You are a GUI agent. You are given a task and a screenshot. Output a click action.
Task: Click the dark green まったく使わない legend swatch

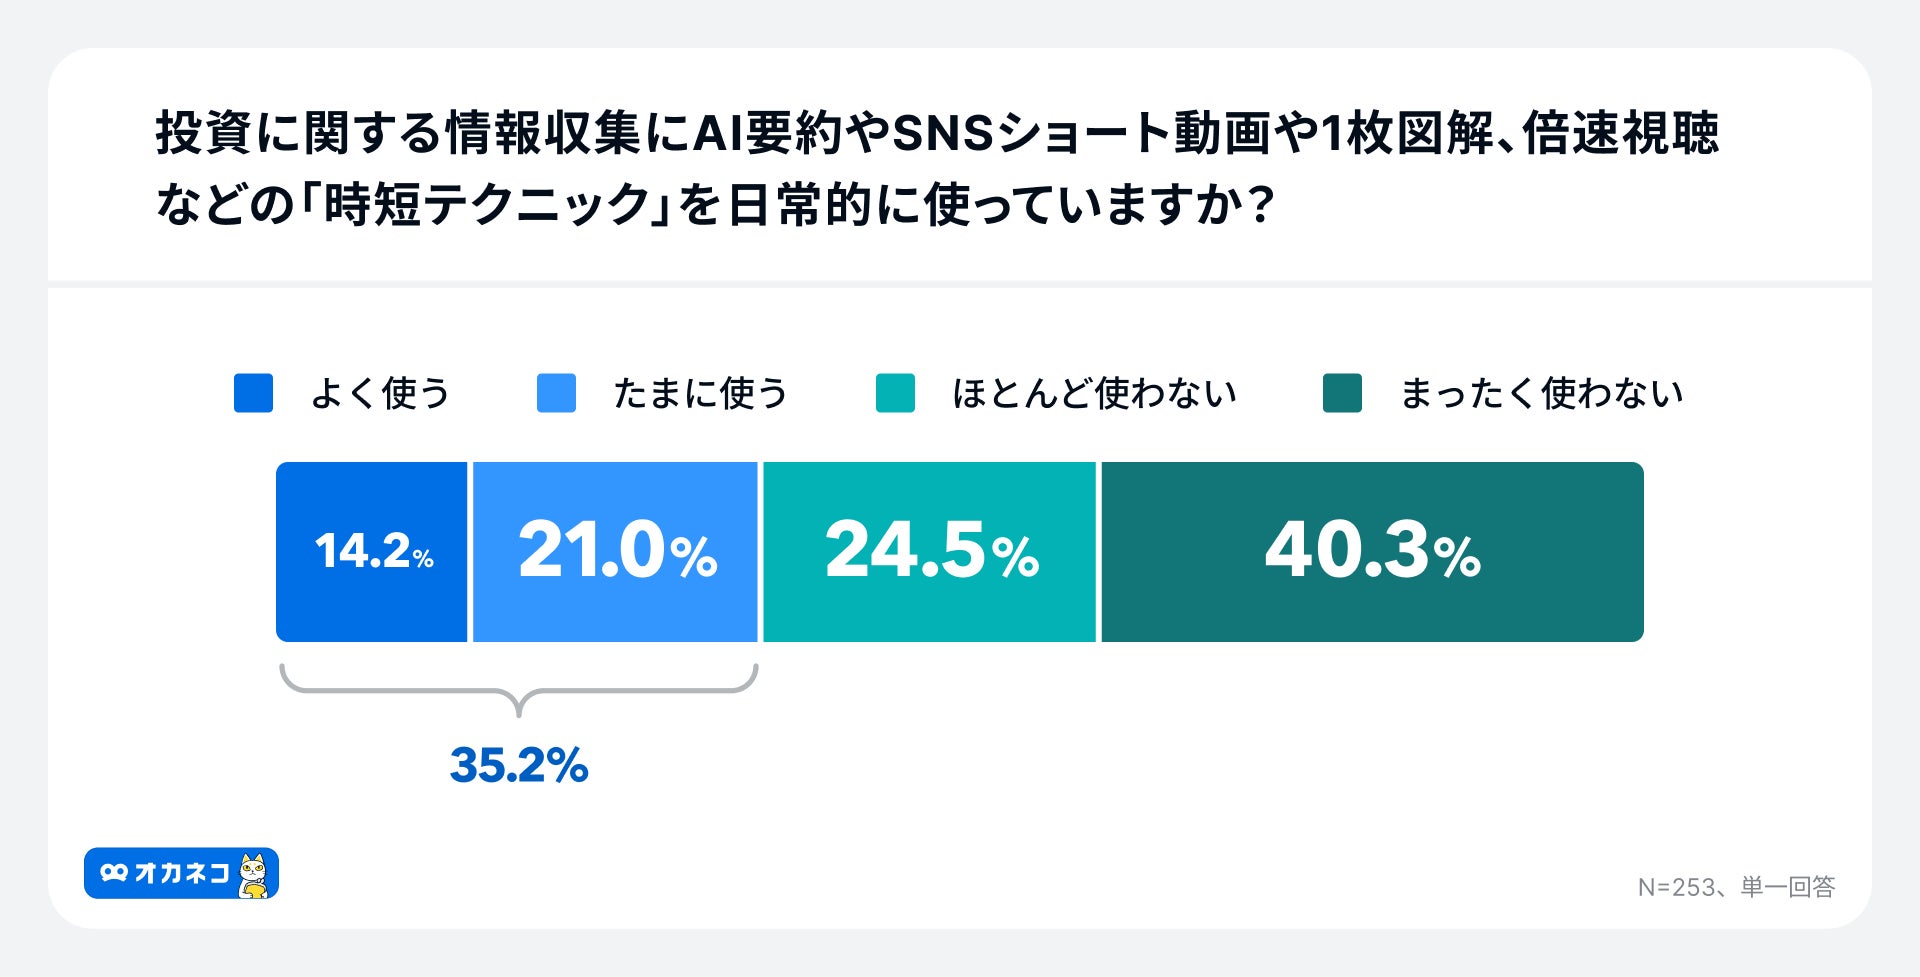1342,393
